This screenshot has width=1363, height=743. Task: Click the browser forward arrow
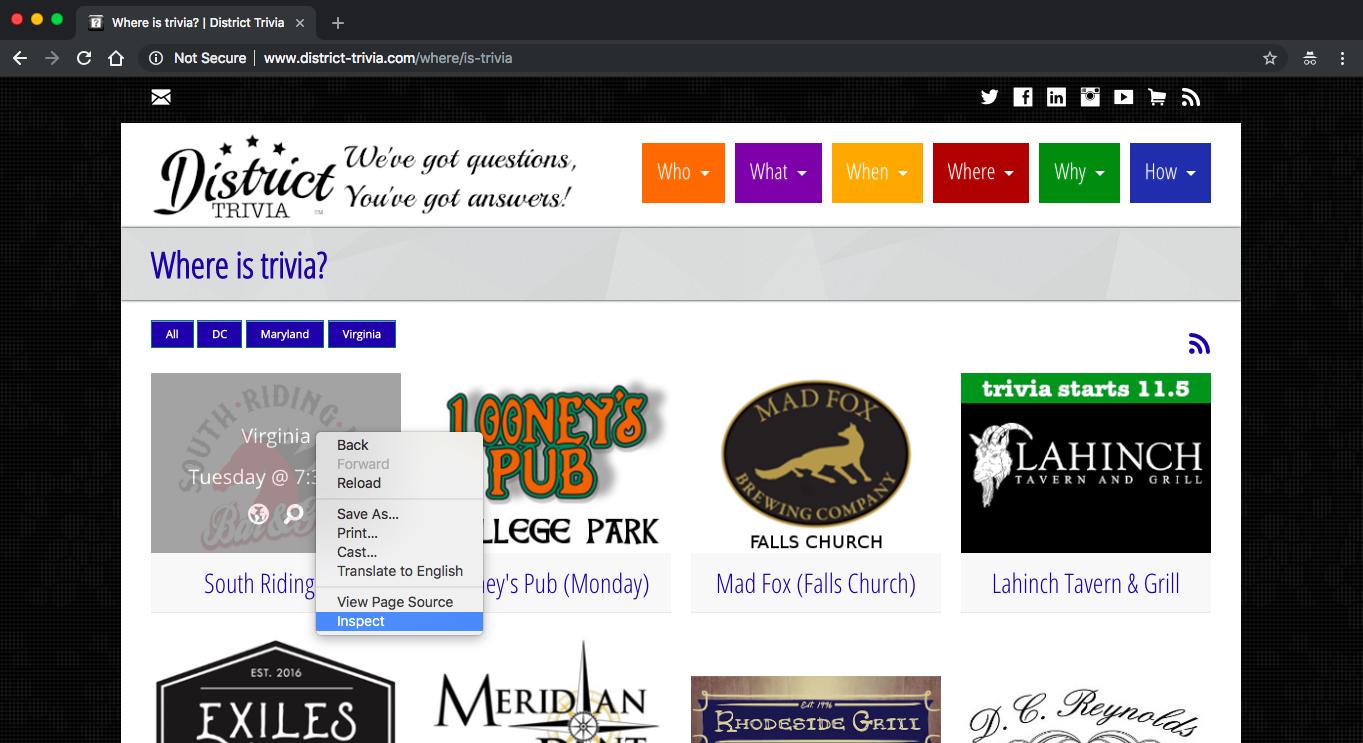[52, 58]
